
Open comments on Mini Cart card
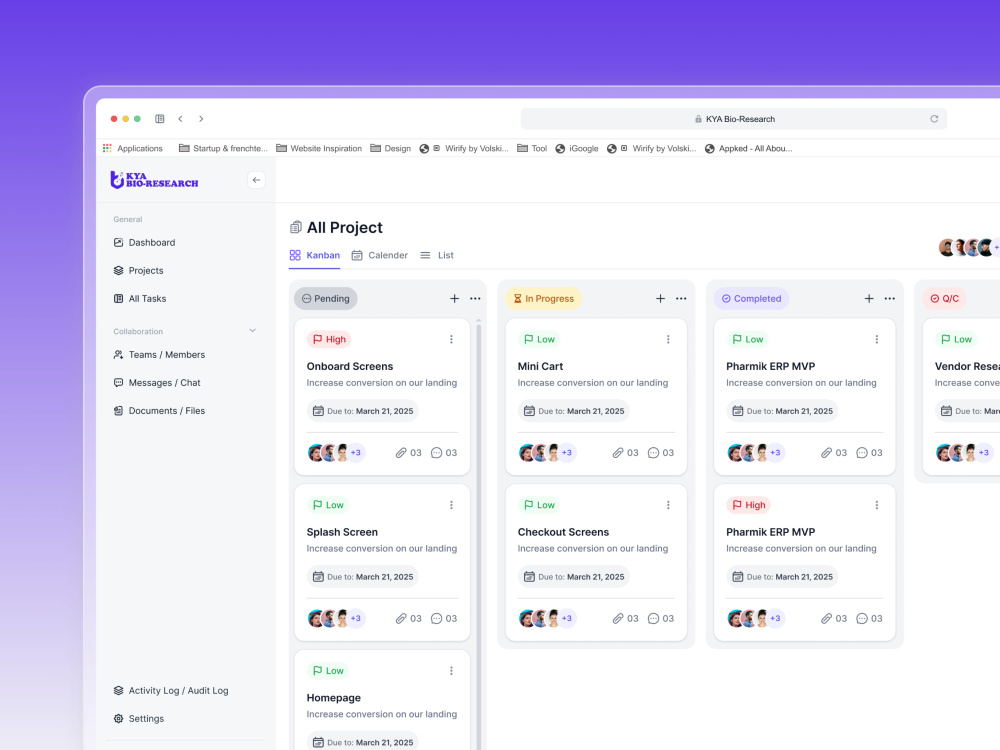(x=661, y=453)
